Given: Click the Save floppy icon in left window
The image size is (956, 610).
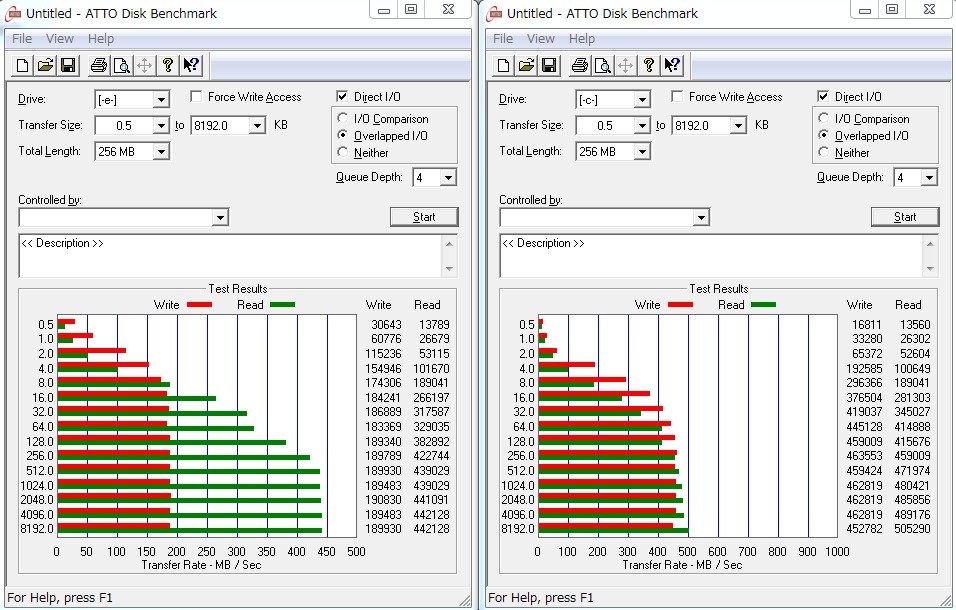Looking at the screenshot, I should pos(68,66).
